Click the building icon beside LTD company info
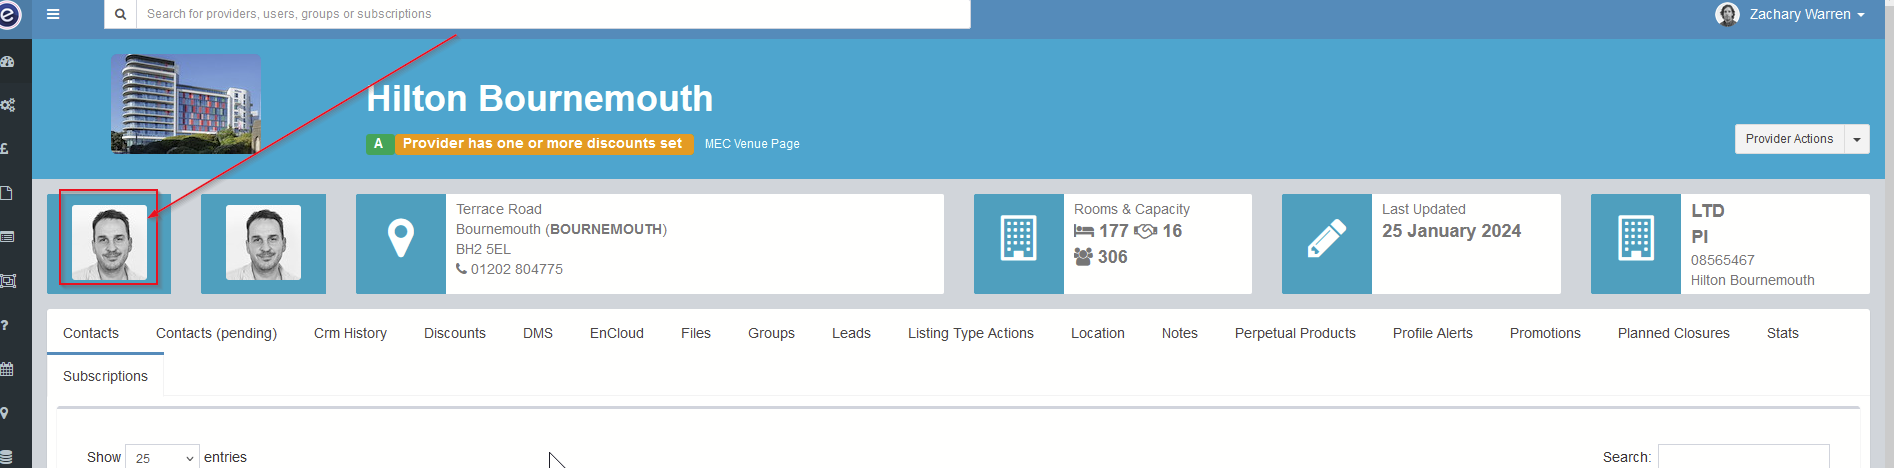This screenshot has width=1894, height=468. (x=1636, y=244)
